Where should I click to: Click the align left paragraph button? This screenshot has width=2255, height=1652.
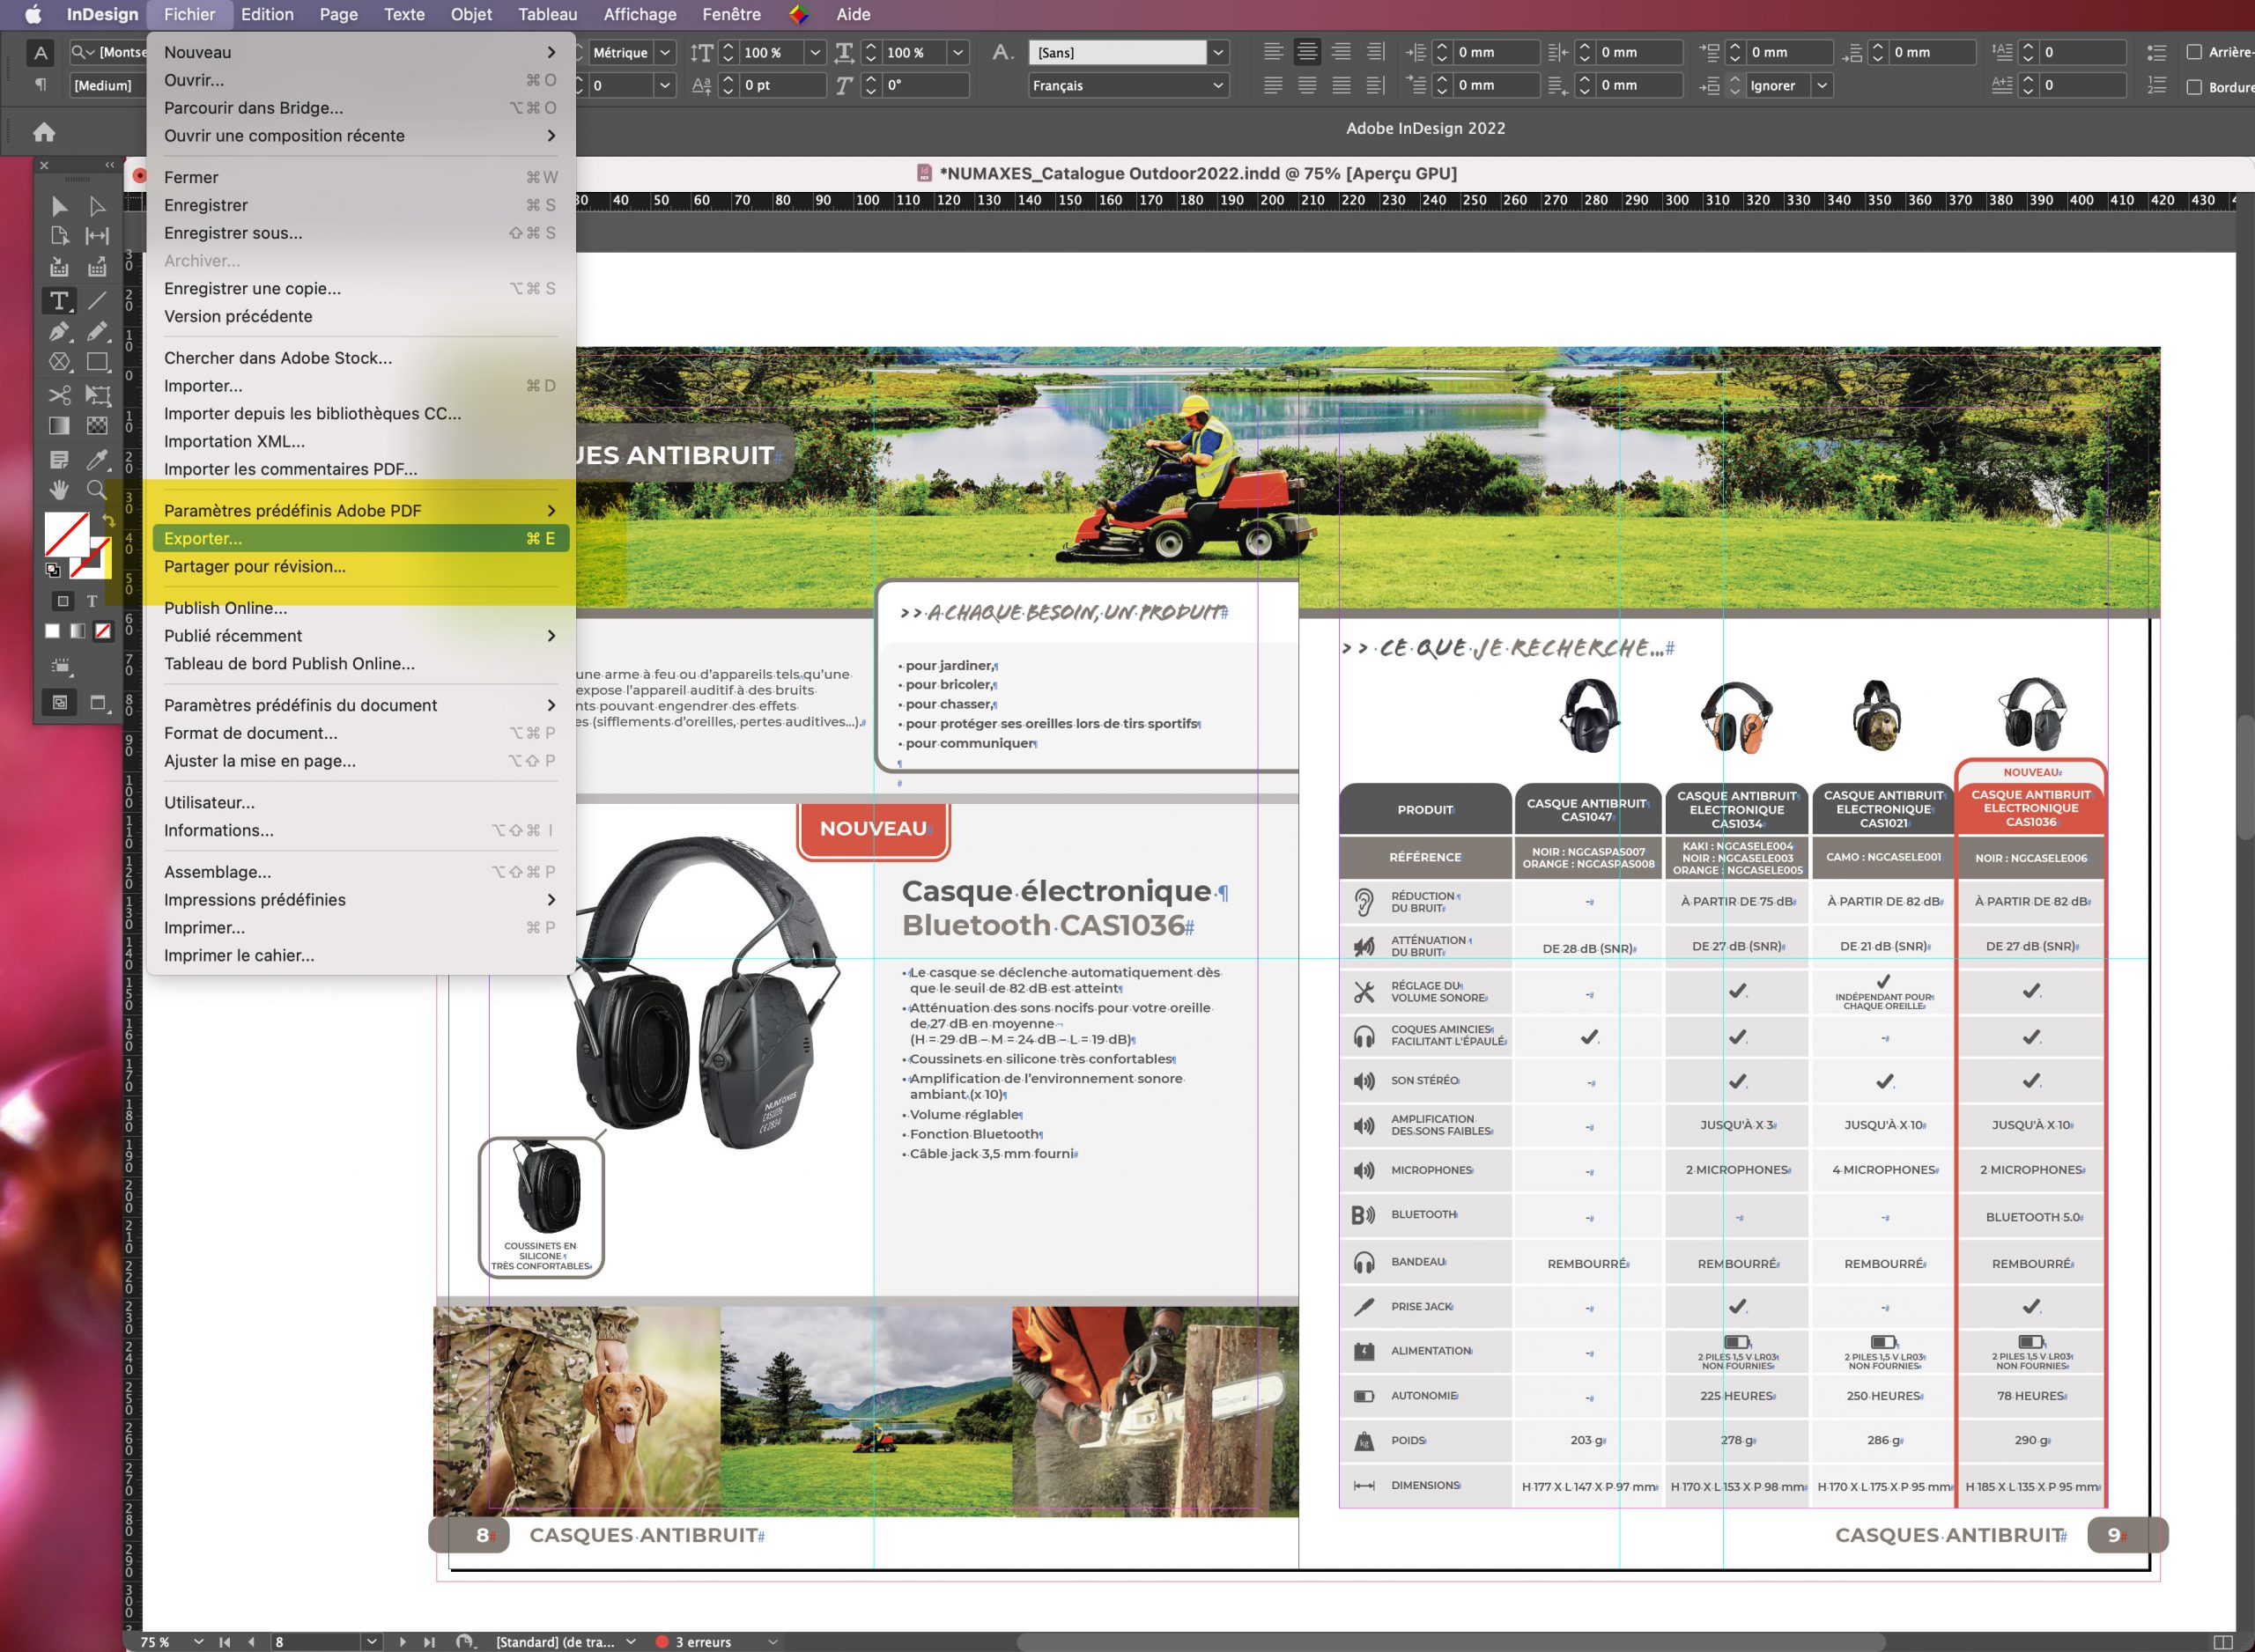[x=1273, y=52]
